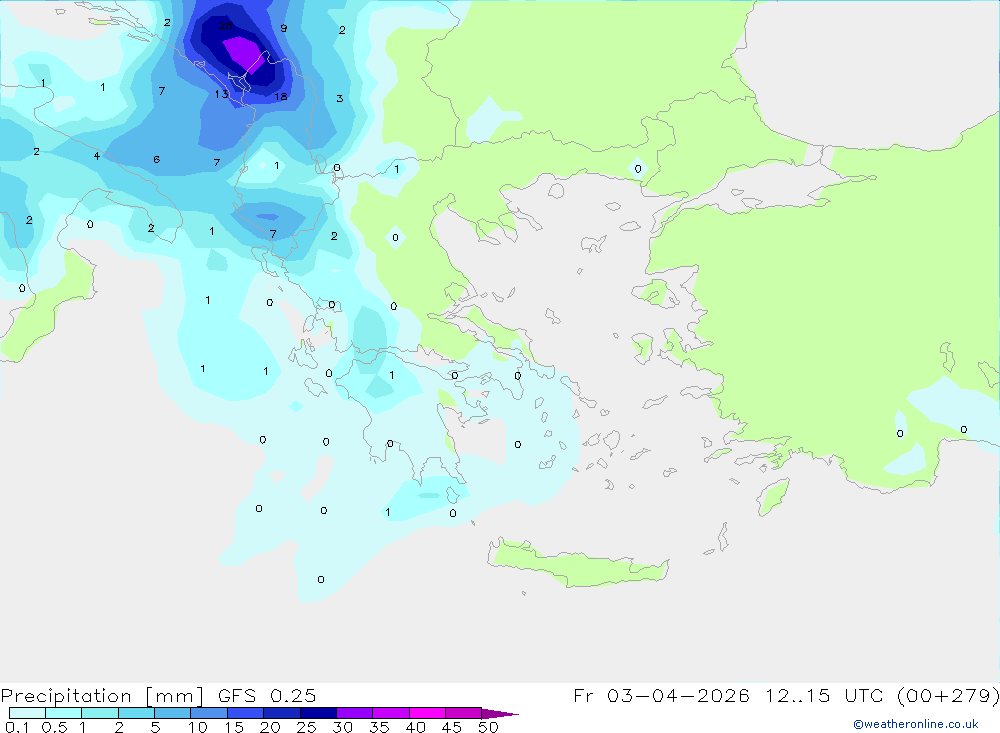Select the 10–15 mm legend color swatch
1000x733 pixels.
click(209, 713)
